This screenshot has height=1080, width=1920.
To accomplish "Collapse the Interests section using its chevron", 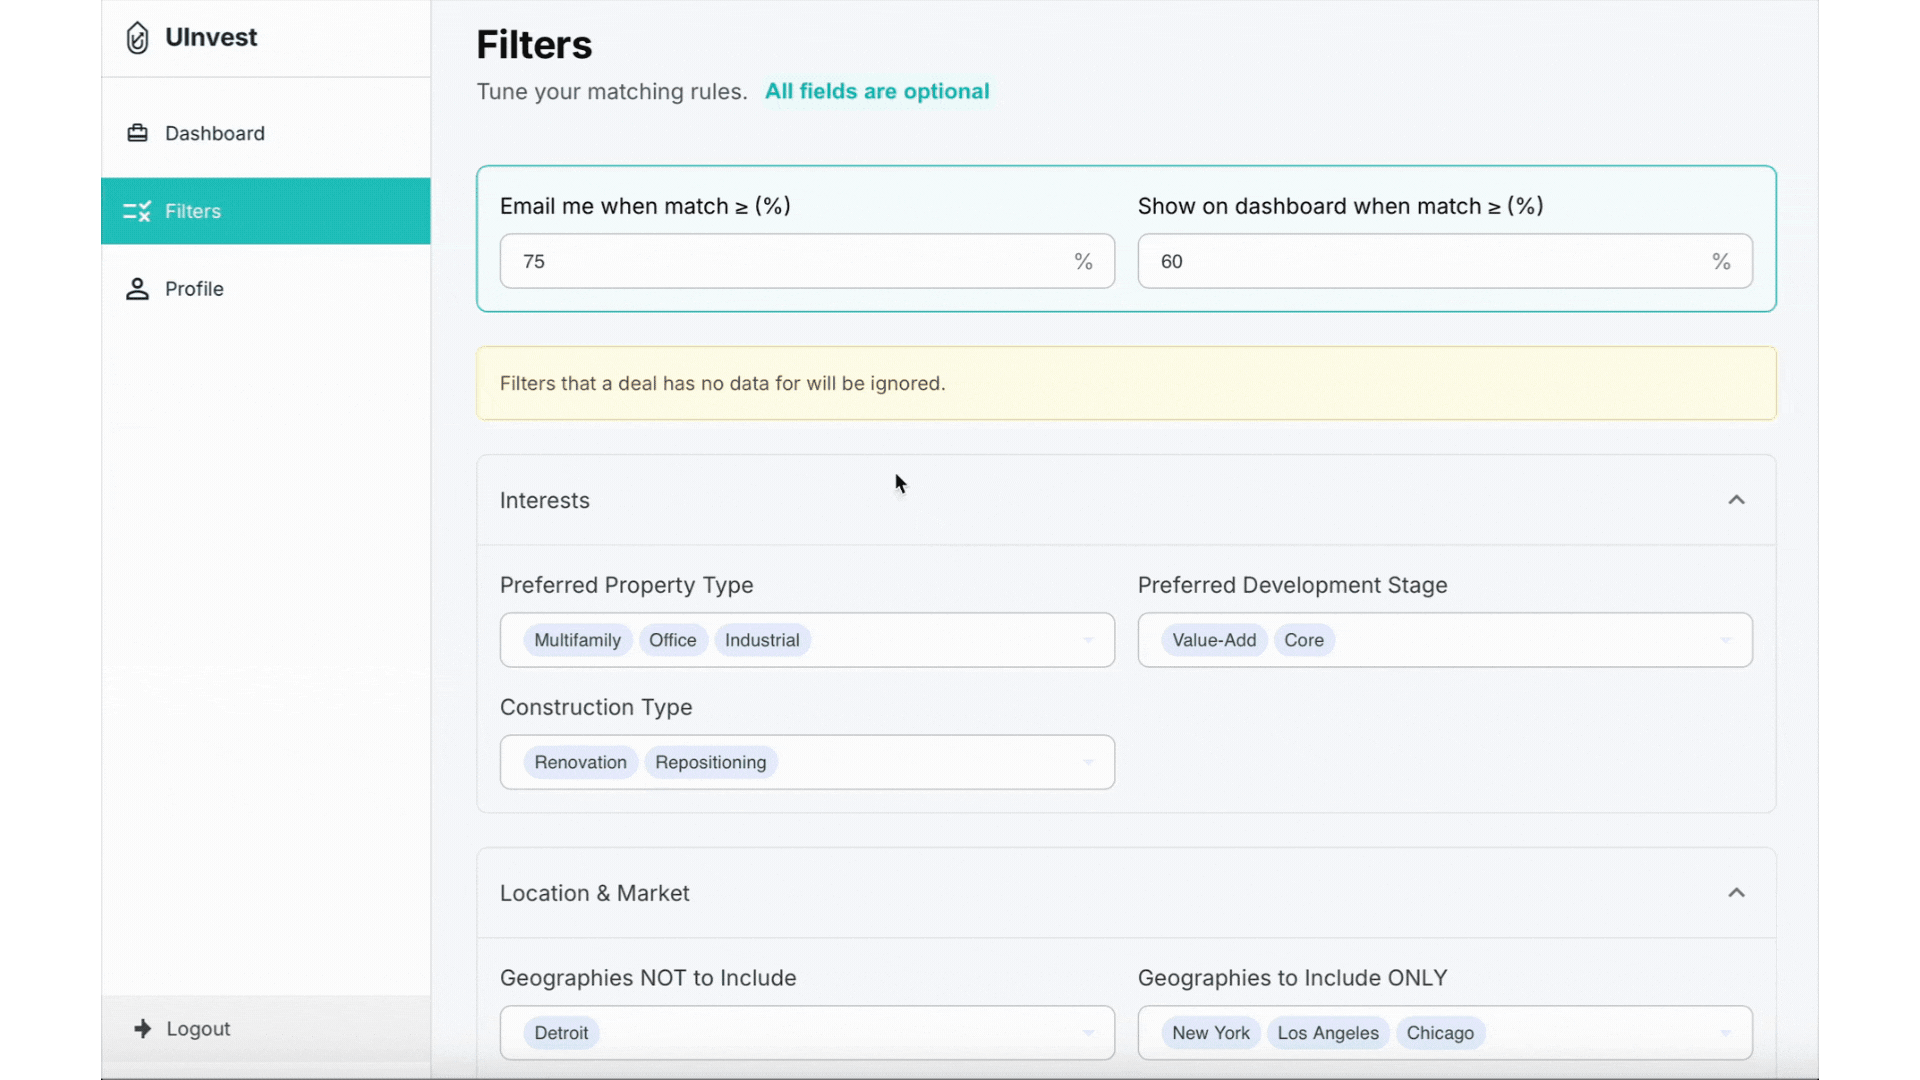I will [x=1737, y=499].
